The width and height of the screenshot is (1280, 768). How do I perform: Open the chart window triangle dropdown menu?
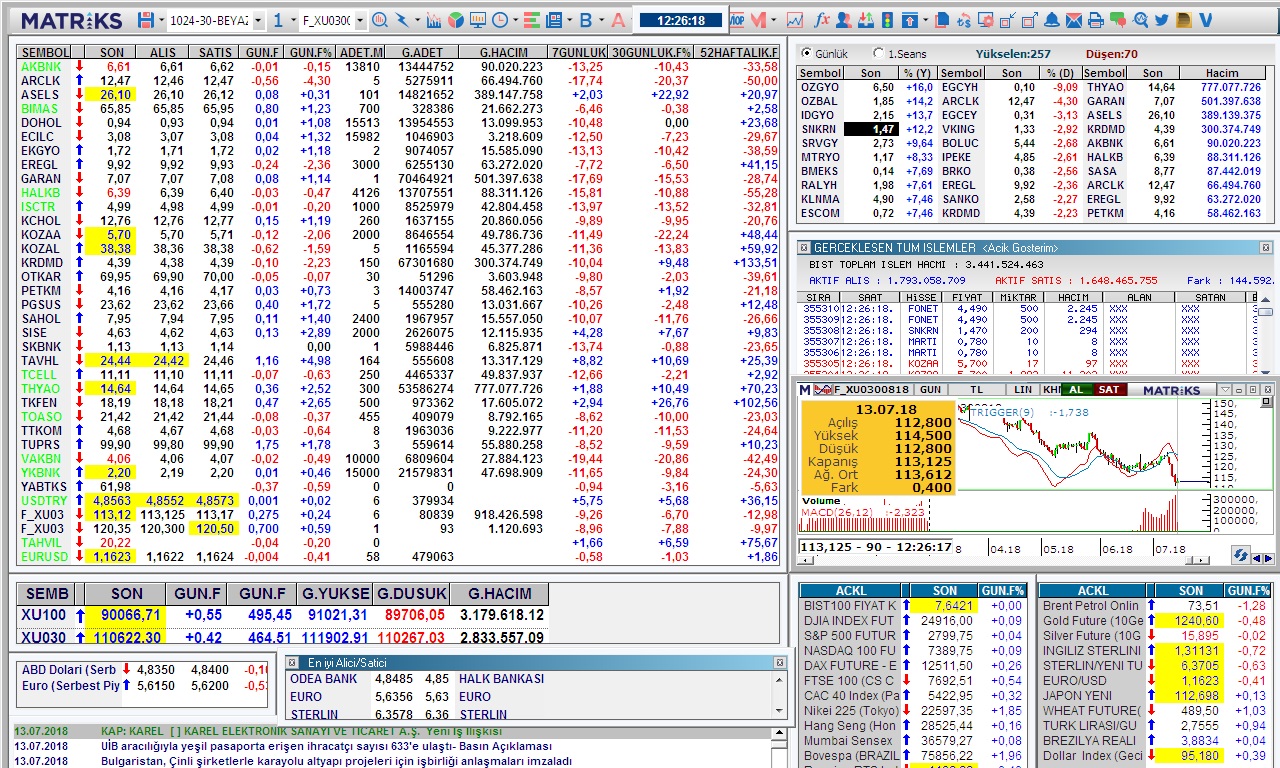1226,389
